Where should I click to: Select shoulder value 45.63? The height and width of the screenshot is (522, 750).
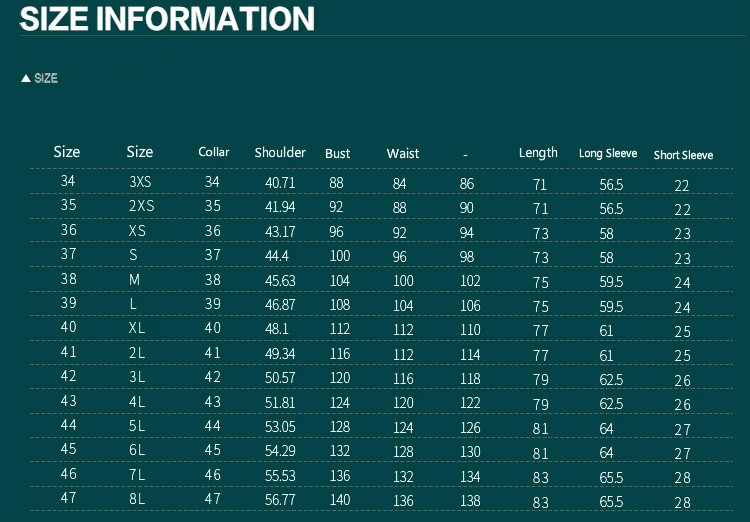[x=280, y=280]
